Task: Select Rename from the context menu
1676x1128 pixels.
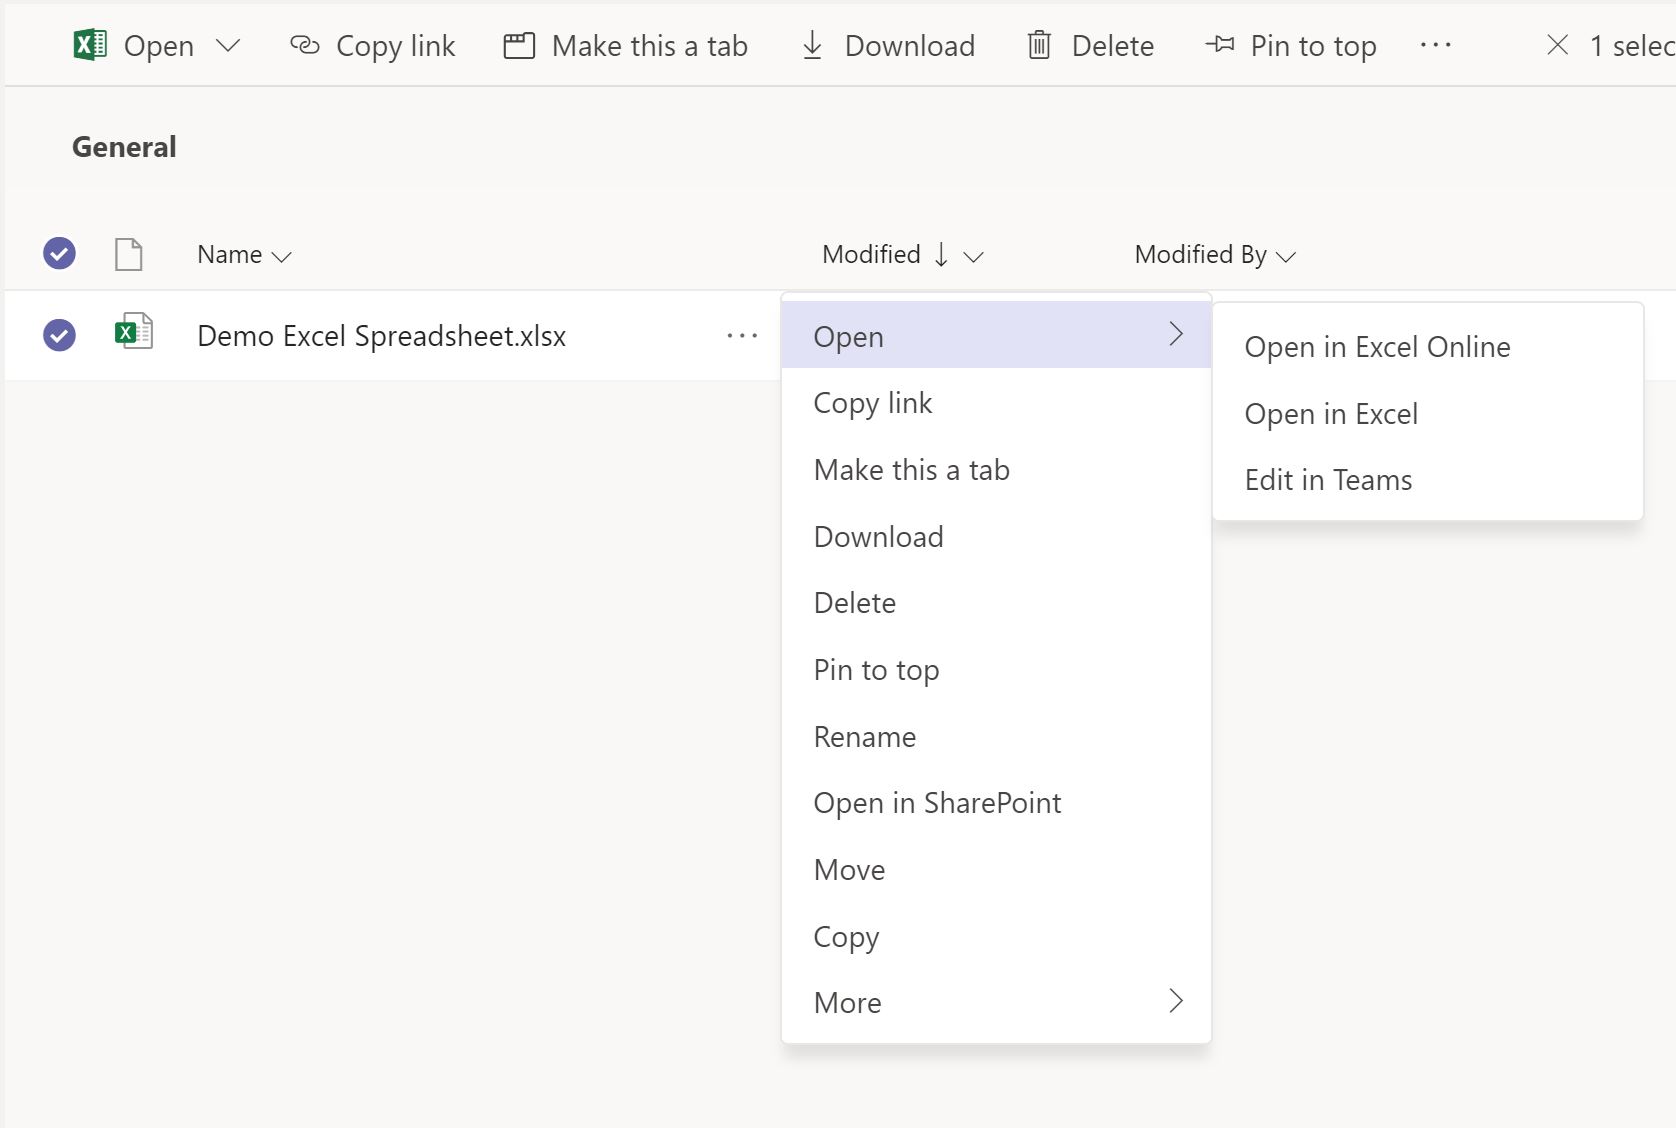Action: point(864,737)
